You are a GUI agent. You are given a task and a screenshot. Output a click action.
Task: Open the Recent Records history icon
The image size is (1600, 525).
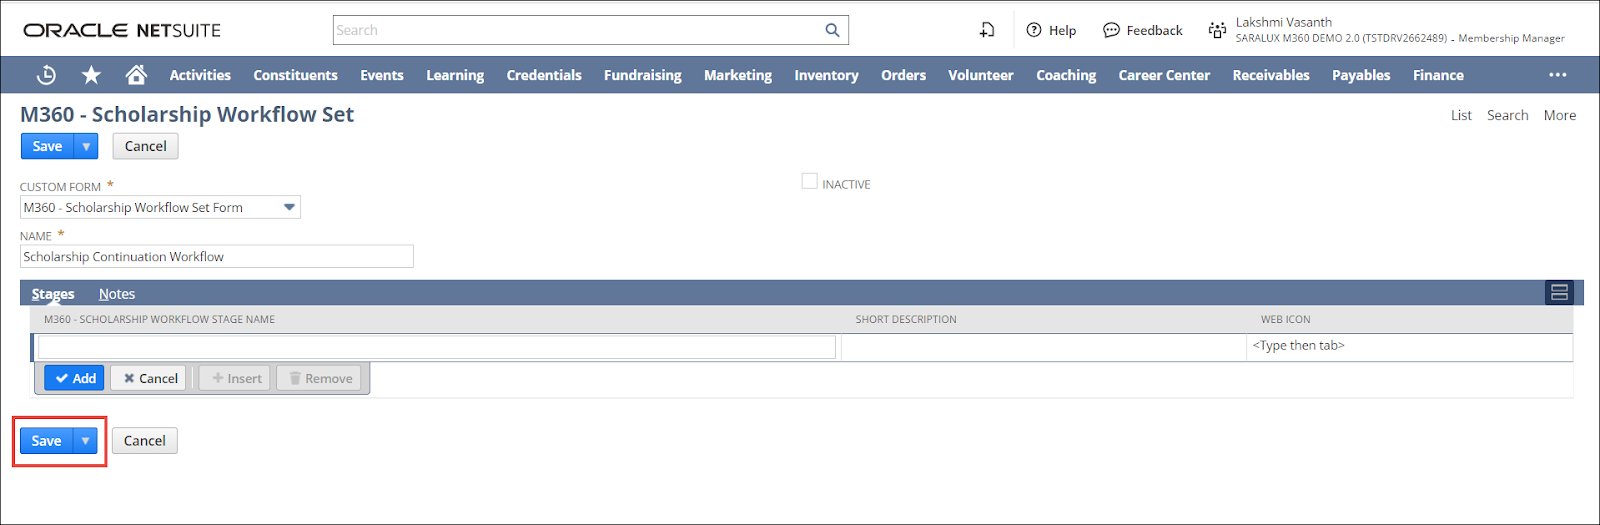point(46,75)
